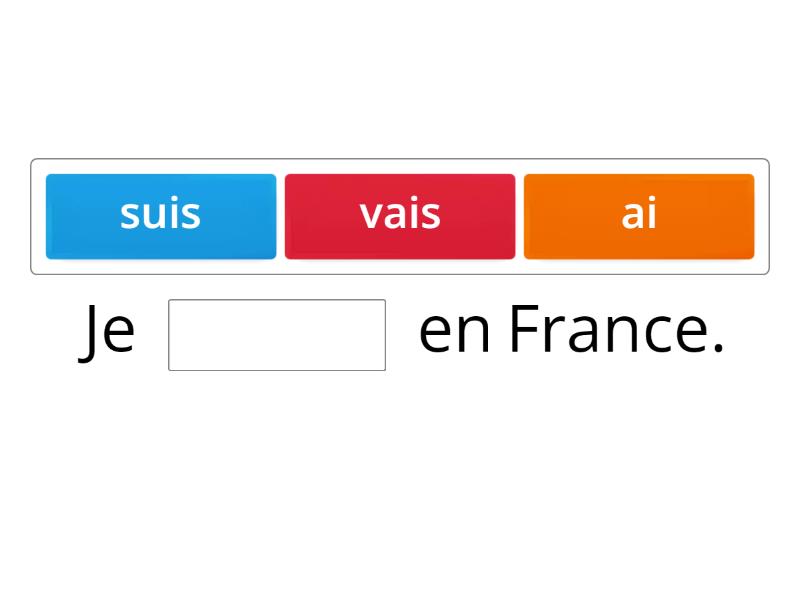Click the orange tile labeled 'ai'
Image resolution: width=800 pixels, height=600 pixels.
point(638,214)
